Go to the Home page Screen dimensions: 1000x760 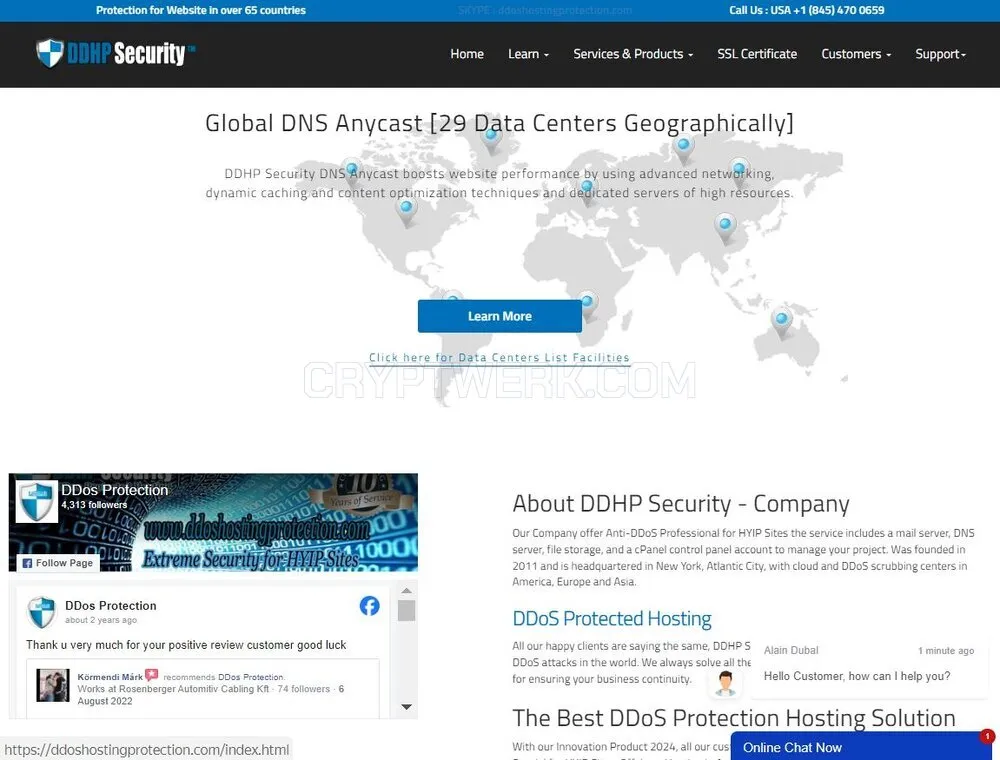467,54
